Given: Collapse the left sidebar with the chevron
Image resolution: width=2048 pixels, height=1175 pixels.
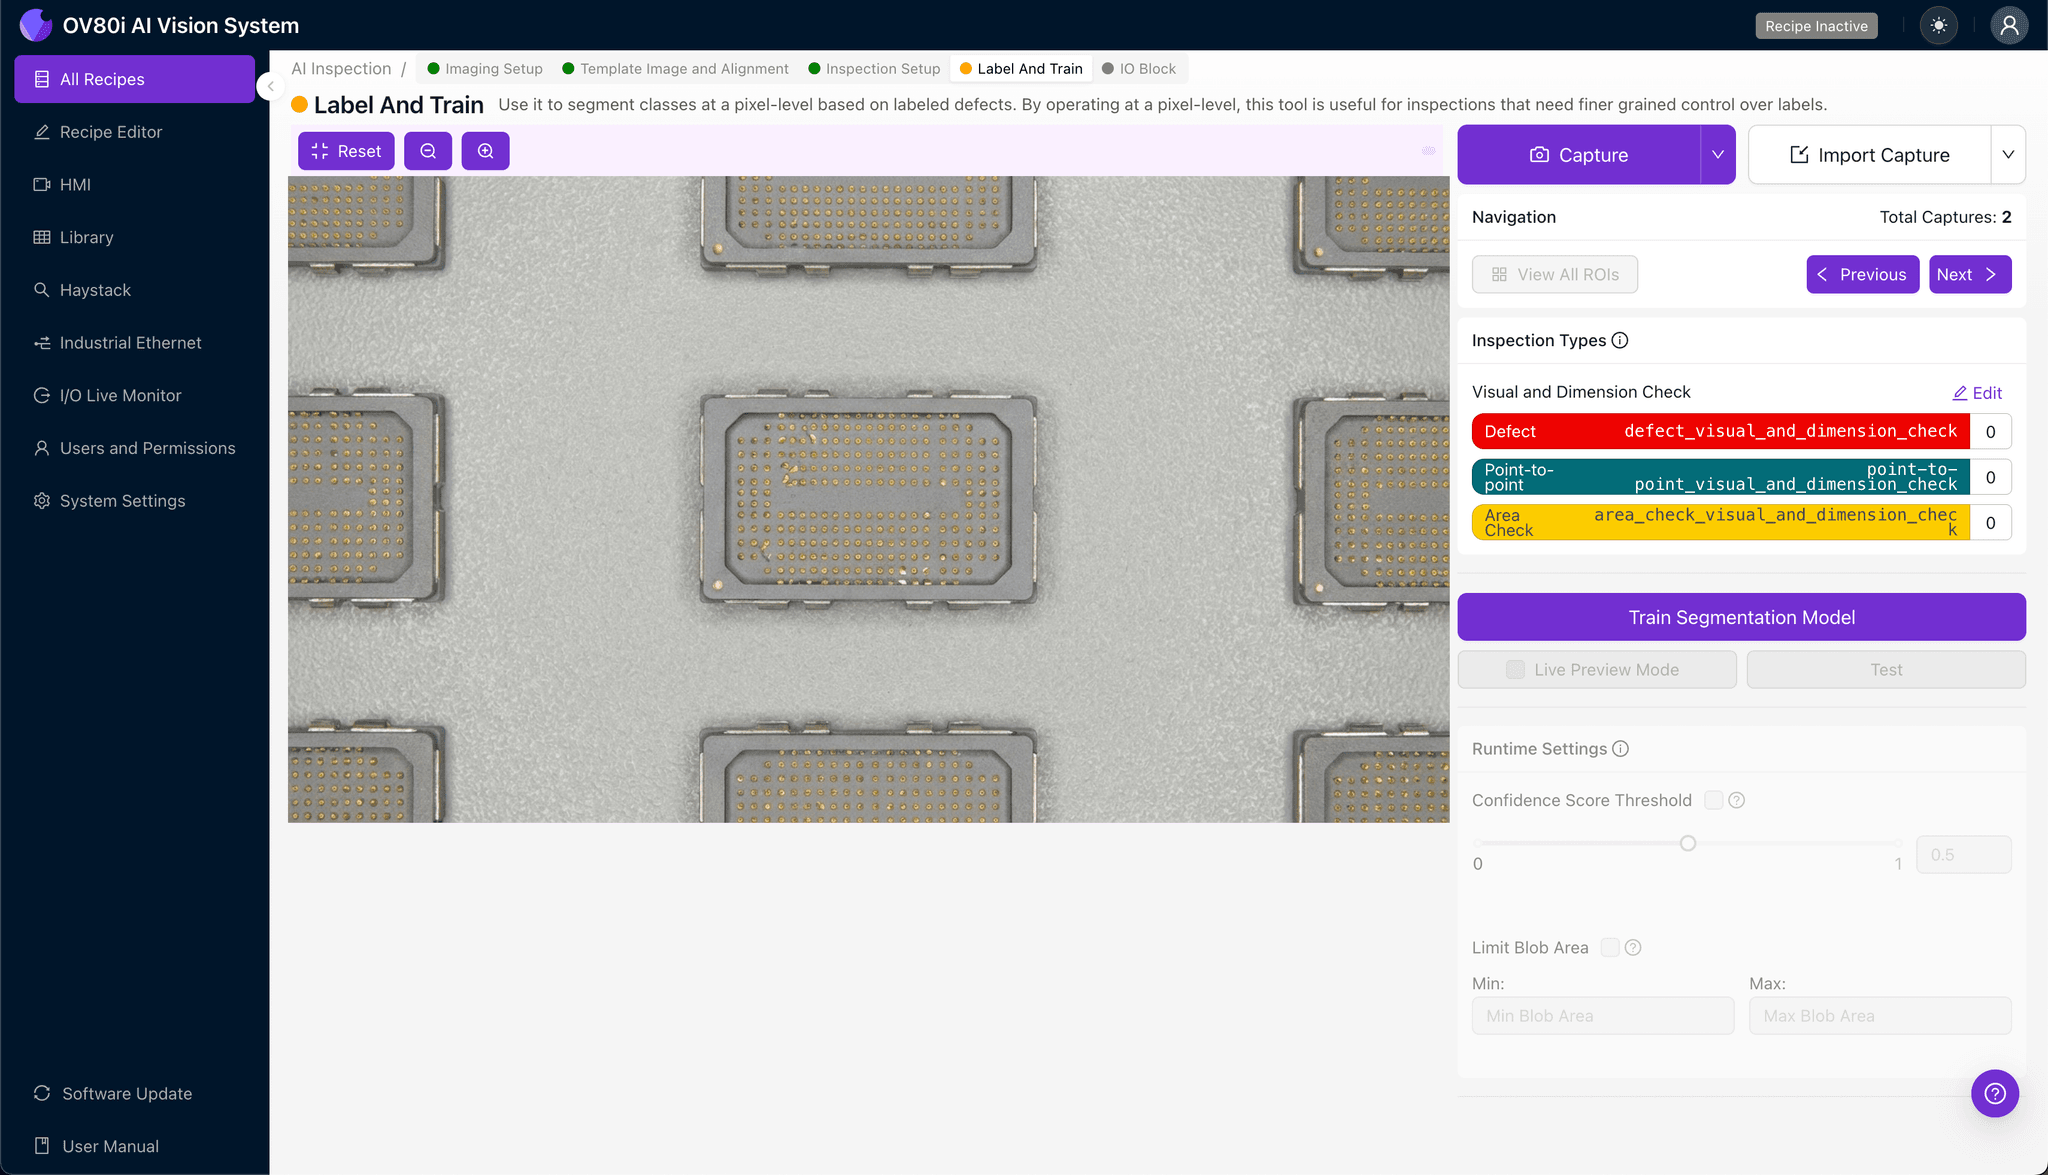Looking at the screenshot, I should [x=270, y=86].
